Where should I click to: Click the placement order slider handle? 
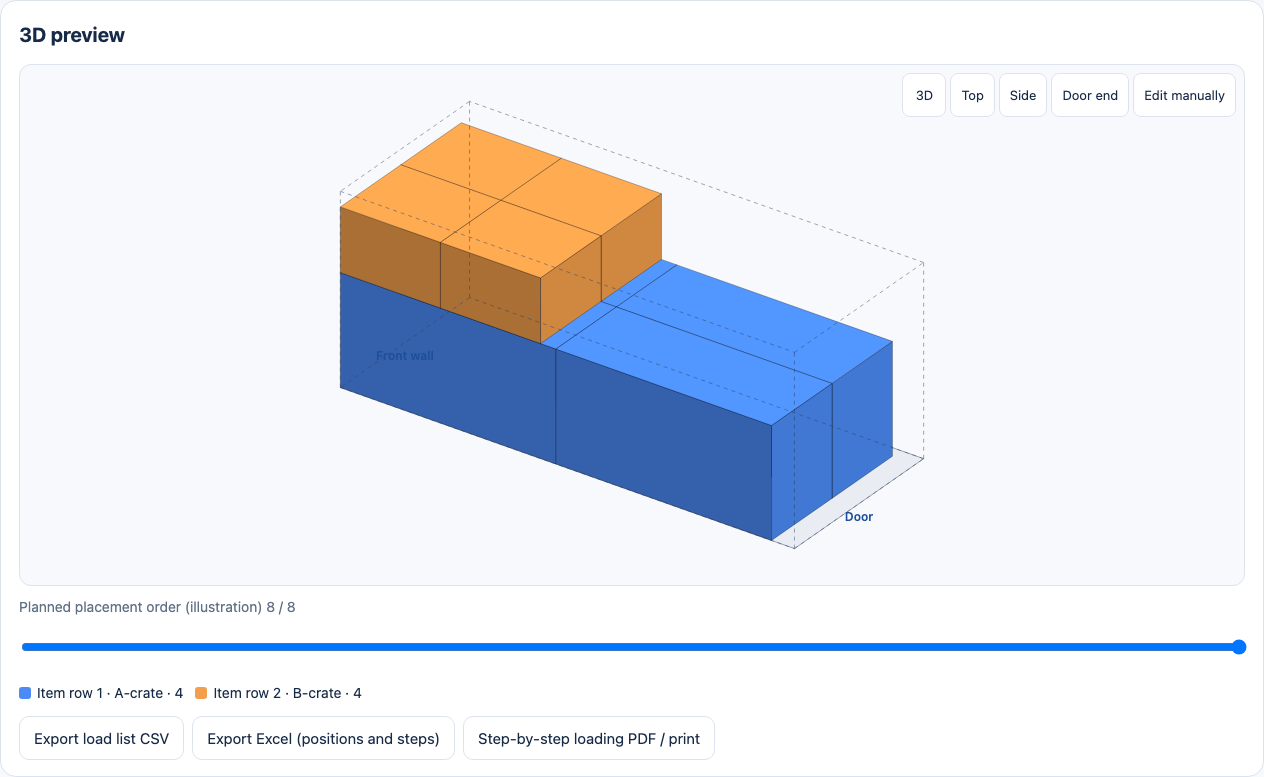tap(1239, 647)
